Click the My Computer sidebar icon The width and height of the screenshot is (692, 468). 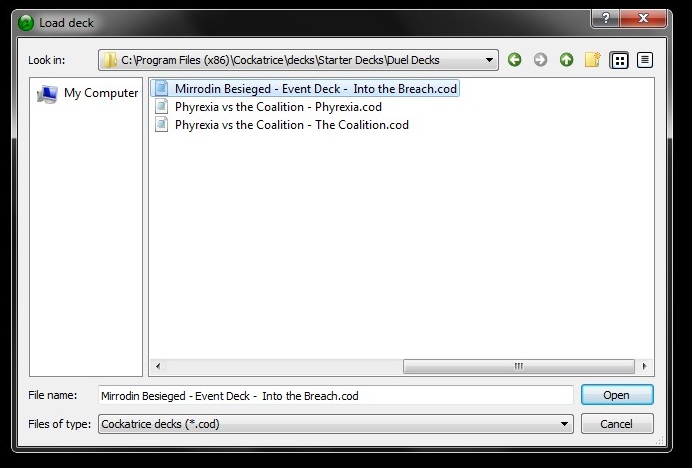(x=47, y=94)
